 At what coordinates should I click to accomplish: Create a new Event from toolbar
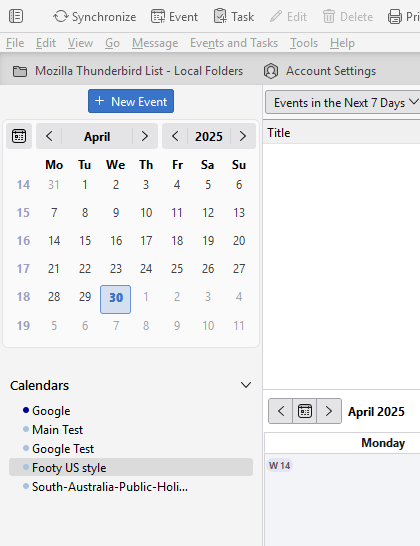point(174,16)
